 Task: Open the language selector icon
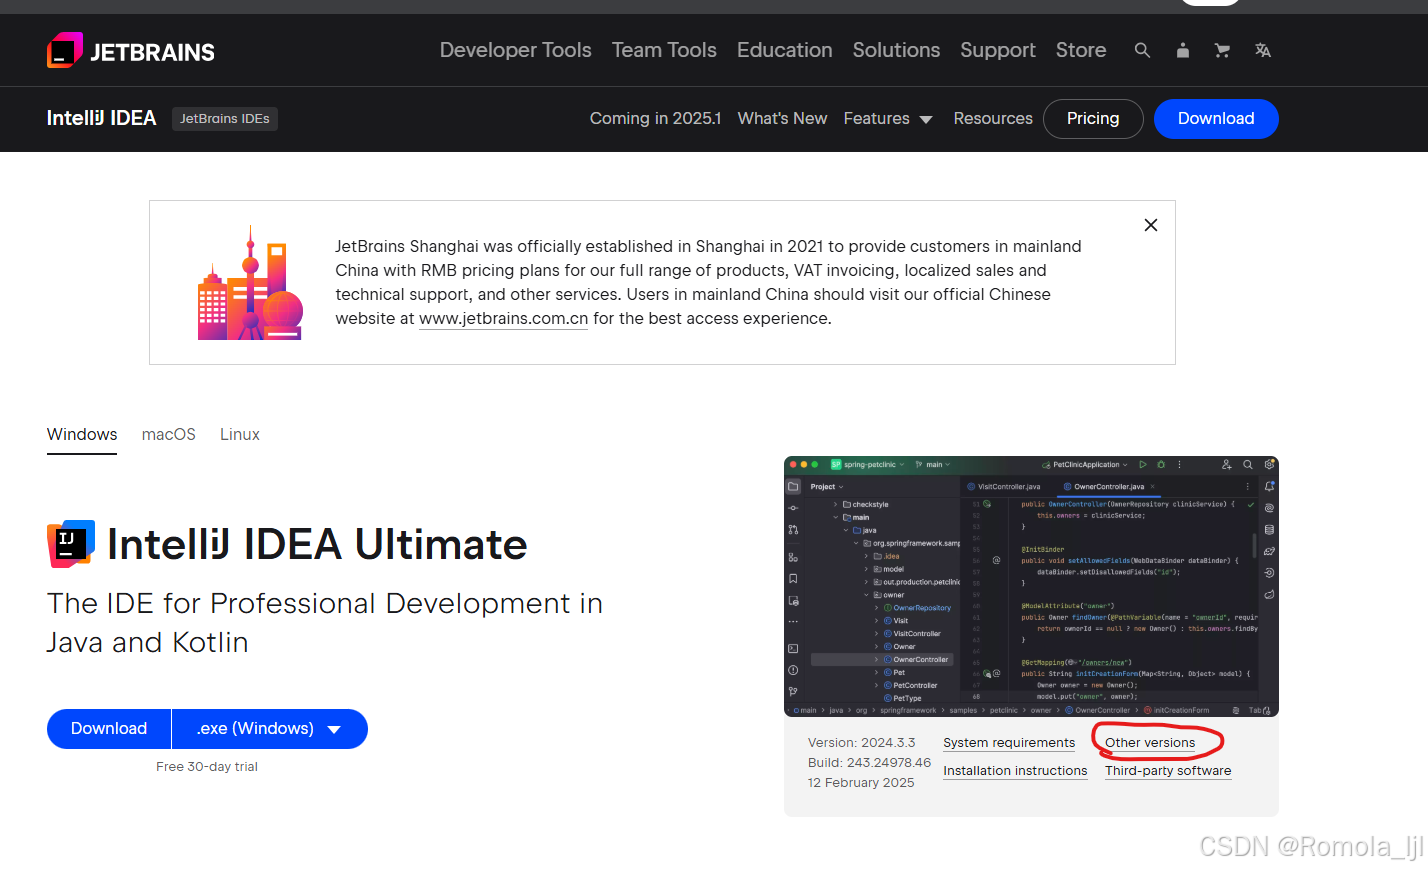(x=1263, y=50)
